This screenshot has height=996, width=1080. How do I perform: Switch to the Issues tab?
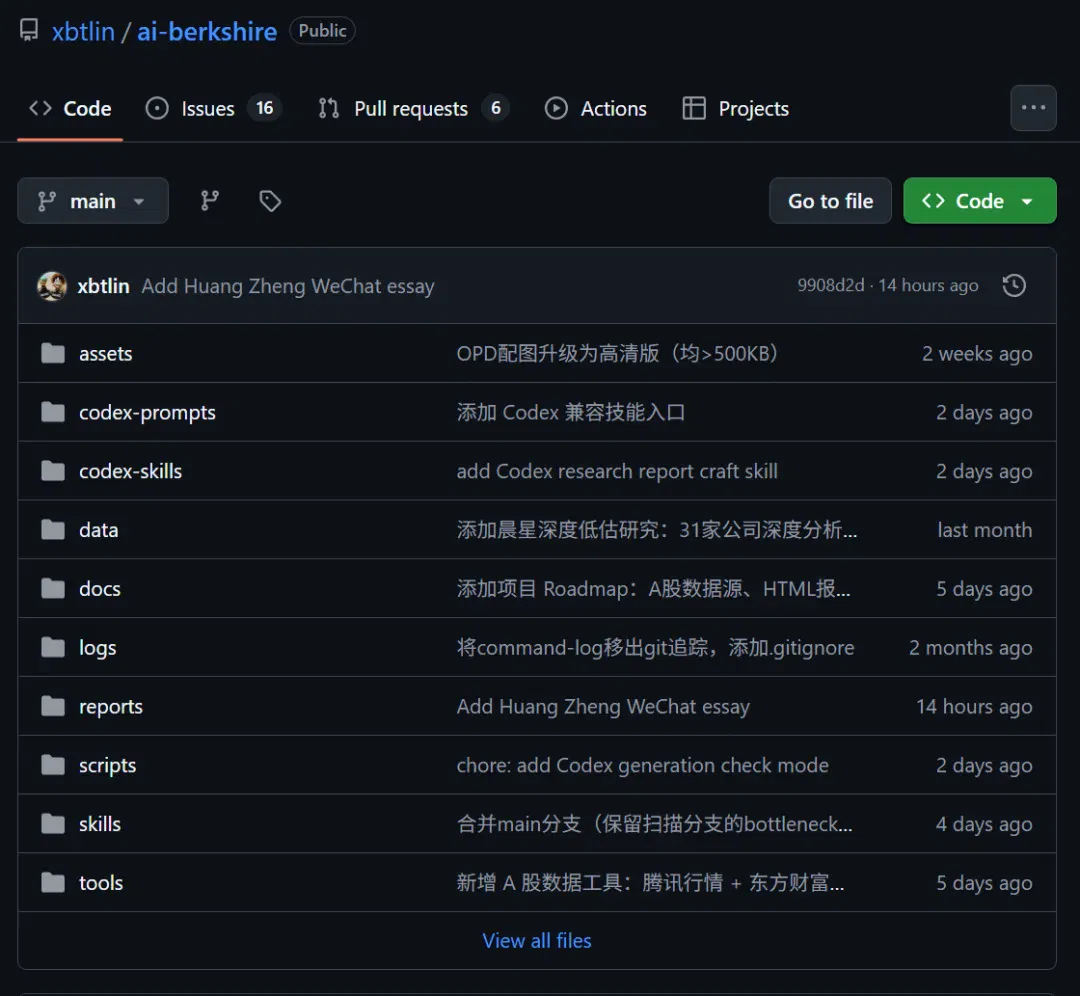(x=213, y=108)
